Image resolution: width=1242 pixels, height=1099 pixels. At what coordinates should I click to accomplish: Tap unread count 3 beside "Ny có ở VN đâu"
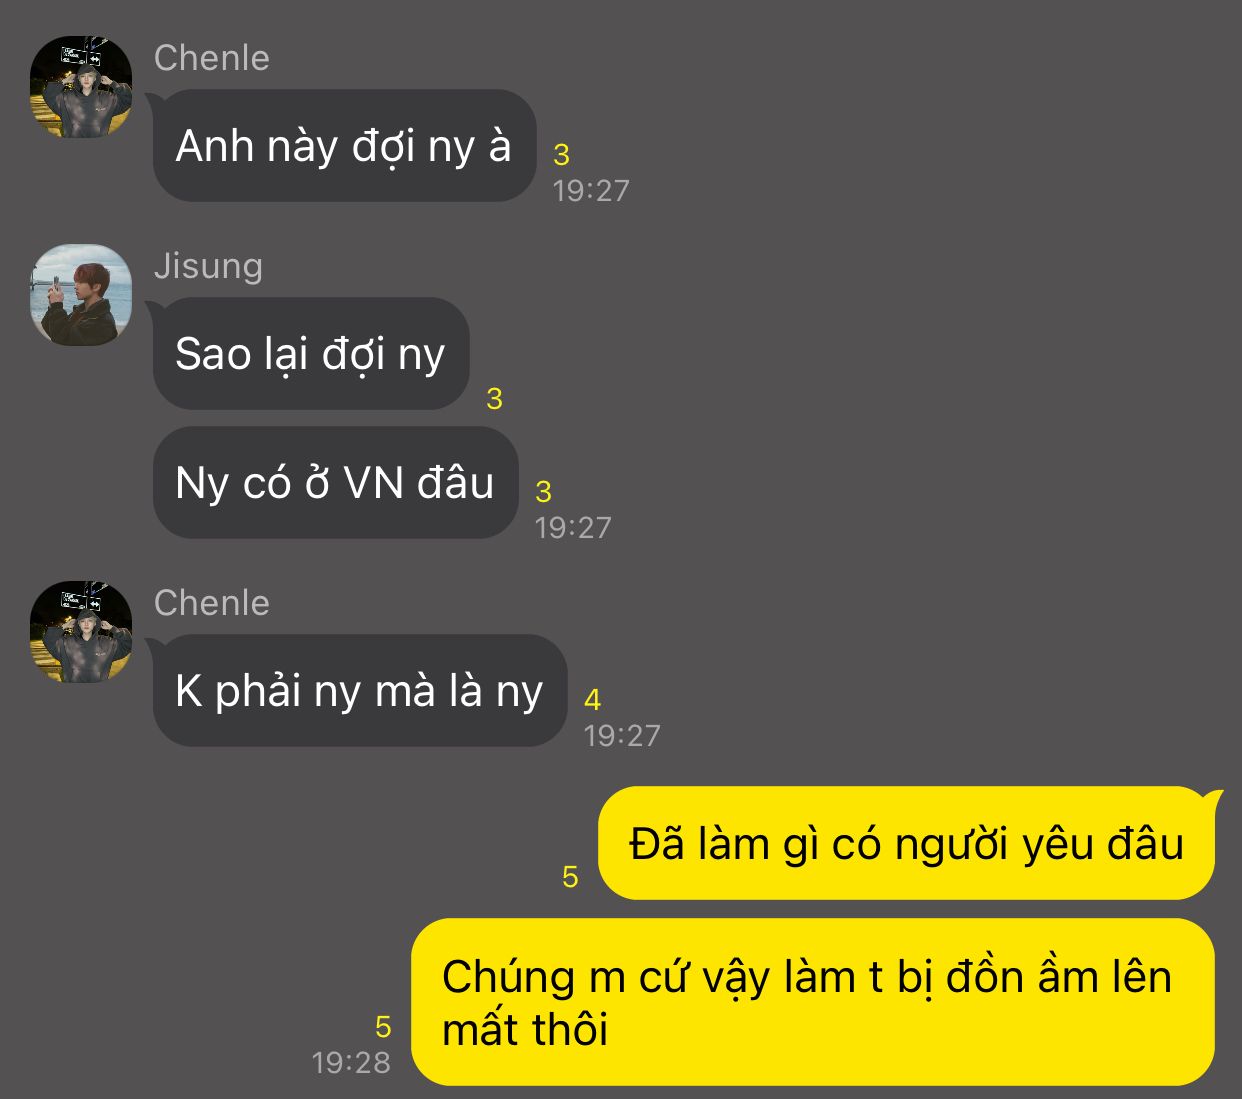coord(543,492)
